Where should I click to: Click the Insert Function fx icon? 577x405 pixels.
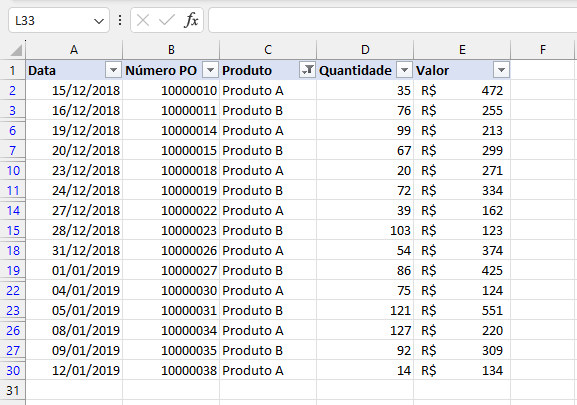(x=191, y=20)
